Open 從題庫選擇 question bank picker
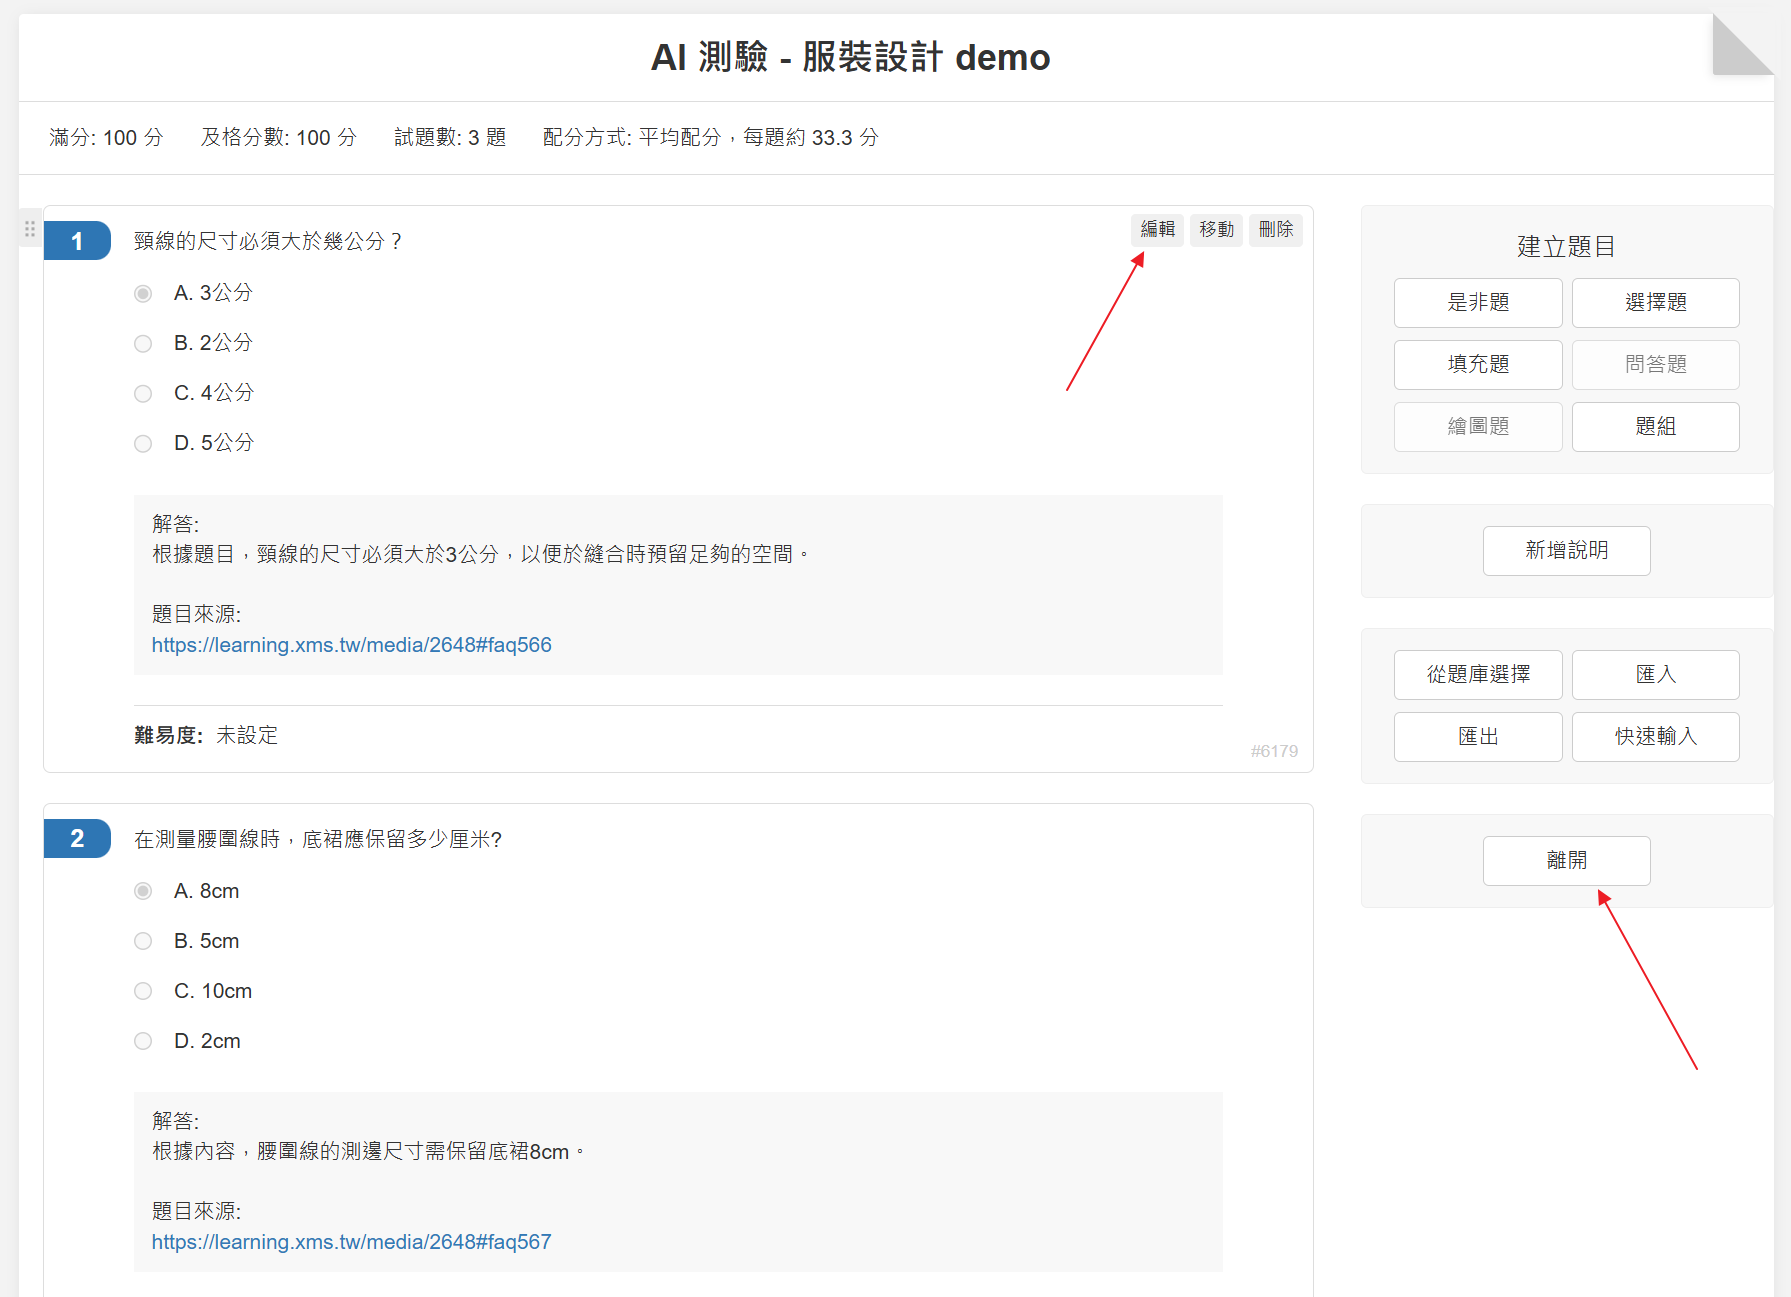The height and width of the screenshot is (1297, 1791). [1477, 675]
